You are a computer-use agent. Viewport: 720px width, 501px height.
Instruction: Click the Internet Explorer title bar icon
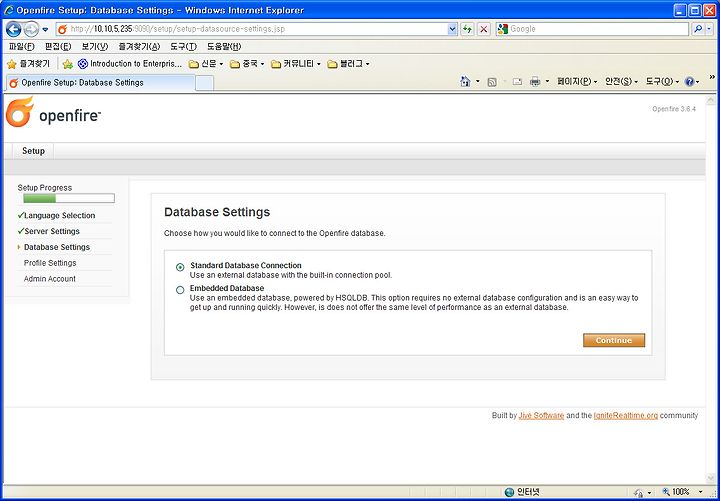[x=9, y=10]
